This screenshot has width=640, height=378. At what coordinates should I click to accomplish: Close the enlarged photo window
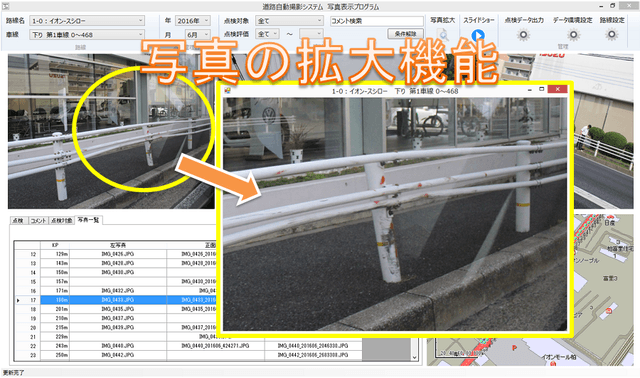coord(557,89)
